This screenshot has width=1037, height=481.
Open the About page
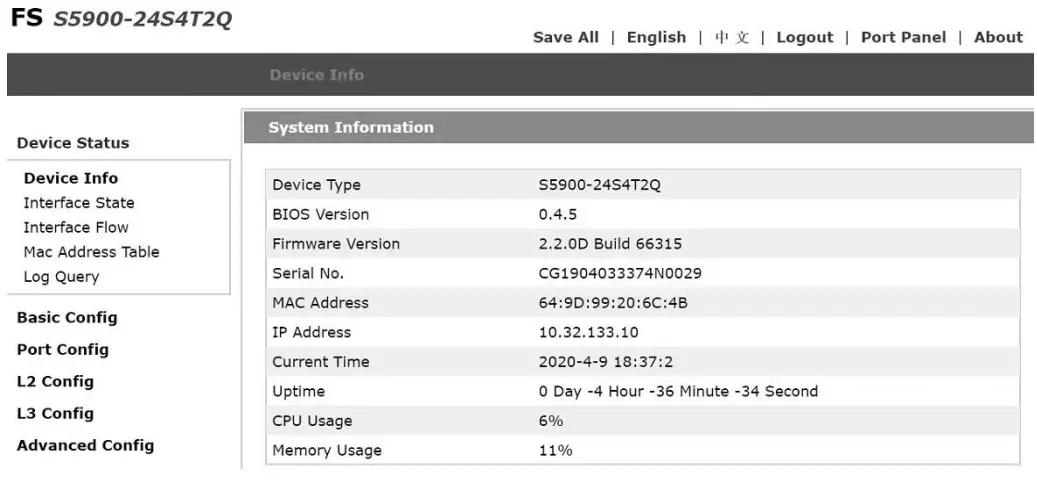tap(998, 37)
